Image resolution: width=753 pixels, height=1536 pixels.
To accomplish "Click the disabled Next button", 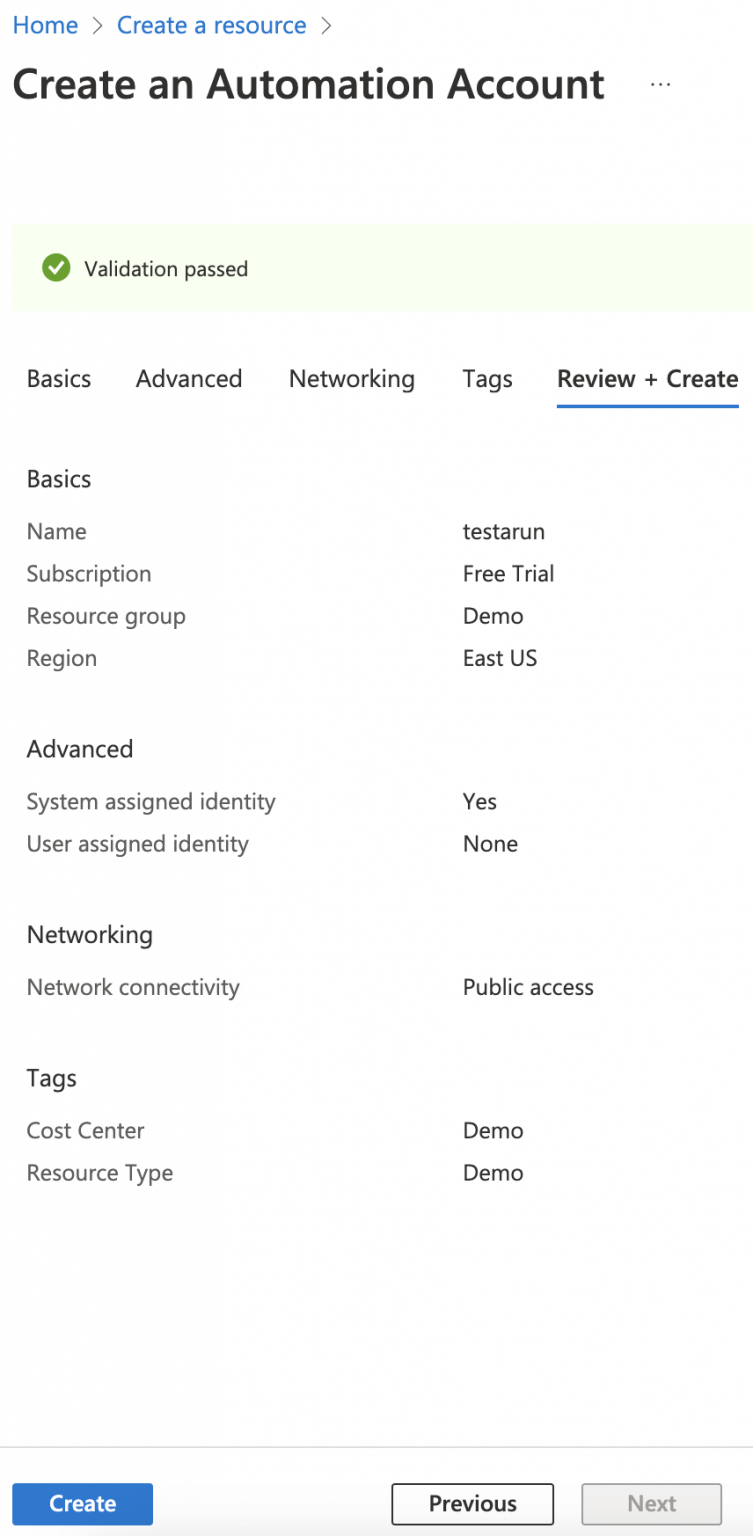I will pyautogui.click(x=652, y=1504).
